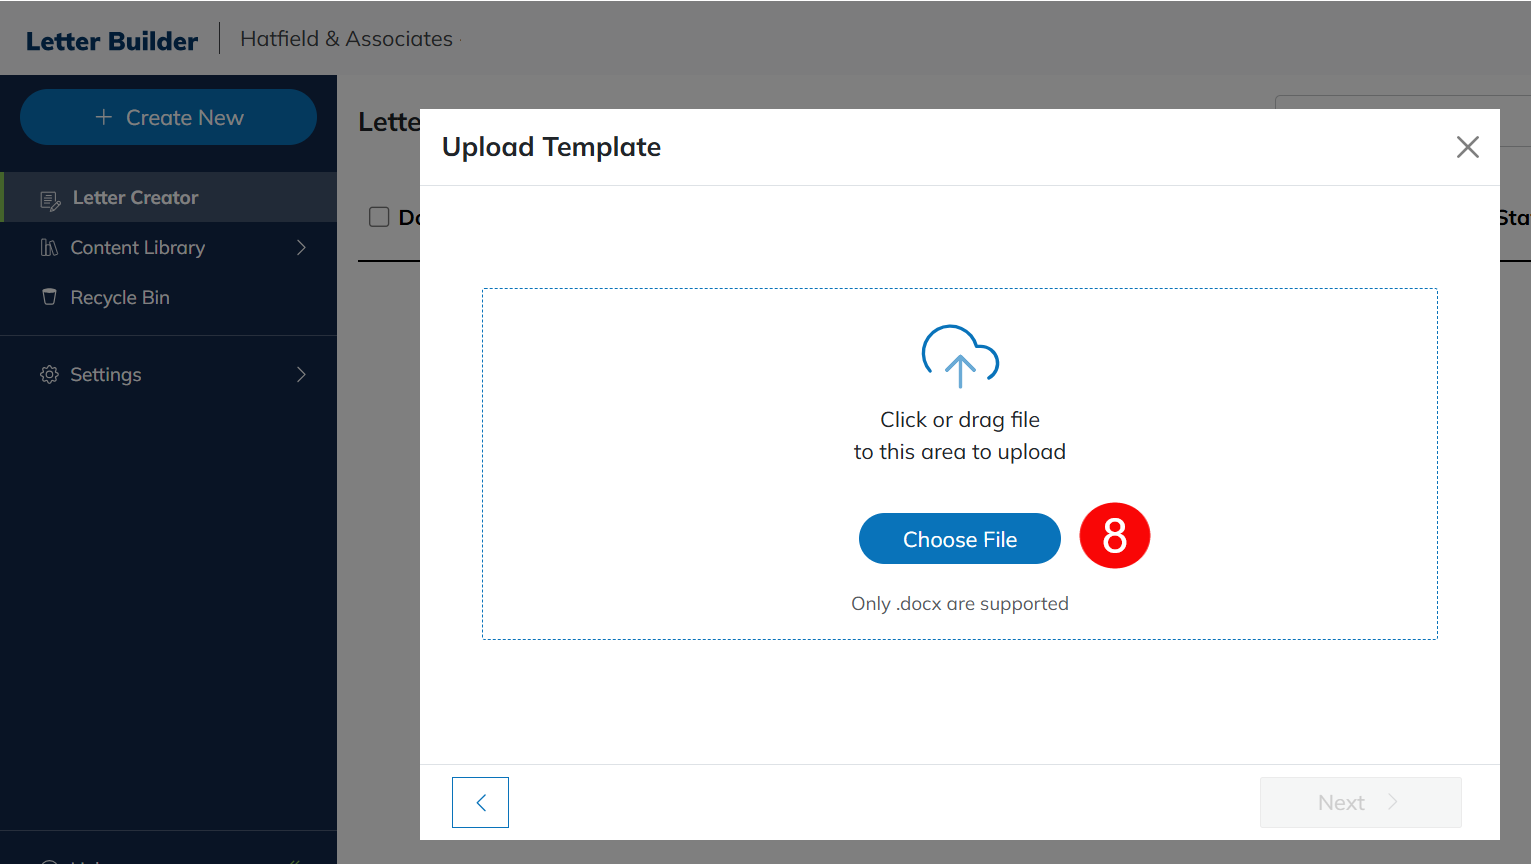Close the Upload Template dialog

tap(1467, 147)
